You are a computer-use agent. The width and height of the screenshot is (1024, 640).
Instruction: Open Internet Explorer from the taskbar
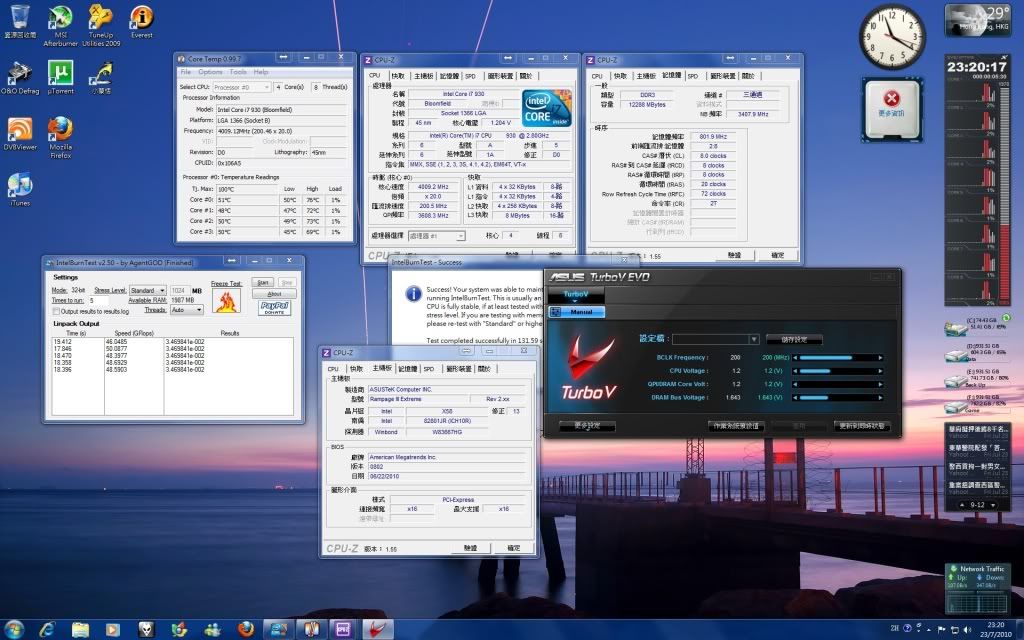[x=47, y=630]
